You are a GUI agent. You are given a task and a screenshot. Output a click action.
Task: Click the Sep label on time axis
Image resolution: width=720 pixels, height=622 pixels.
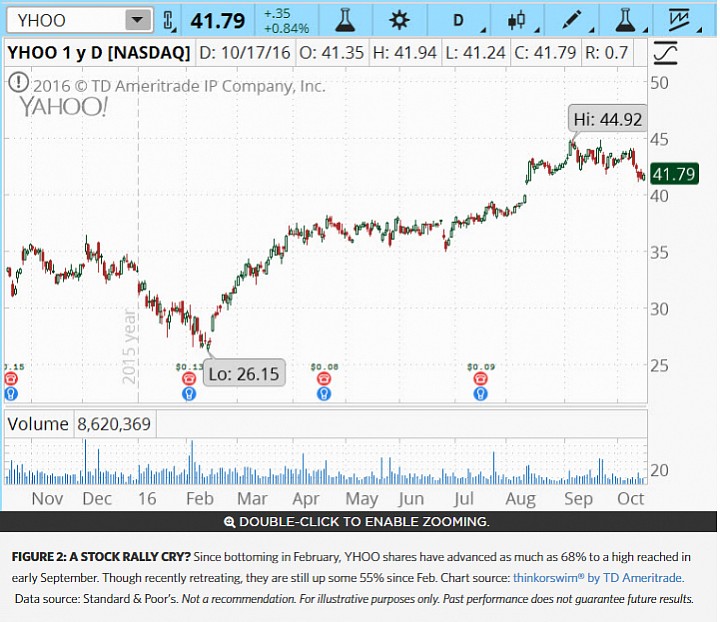click(578, 499)
